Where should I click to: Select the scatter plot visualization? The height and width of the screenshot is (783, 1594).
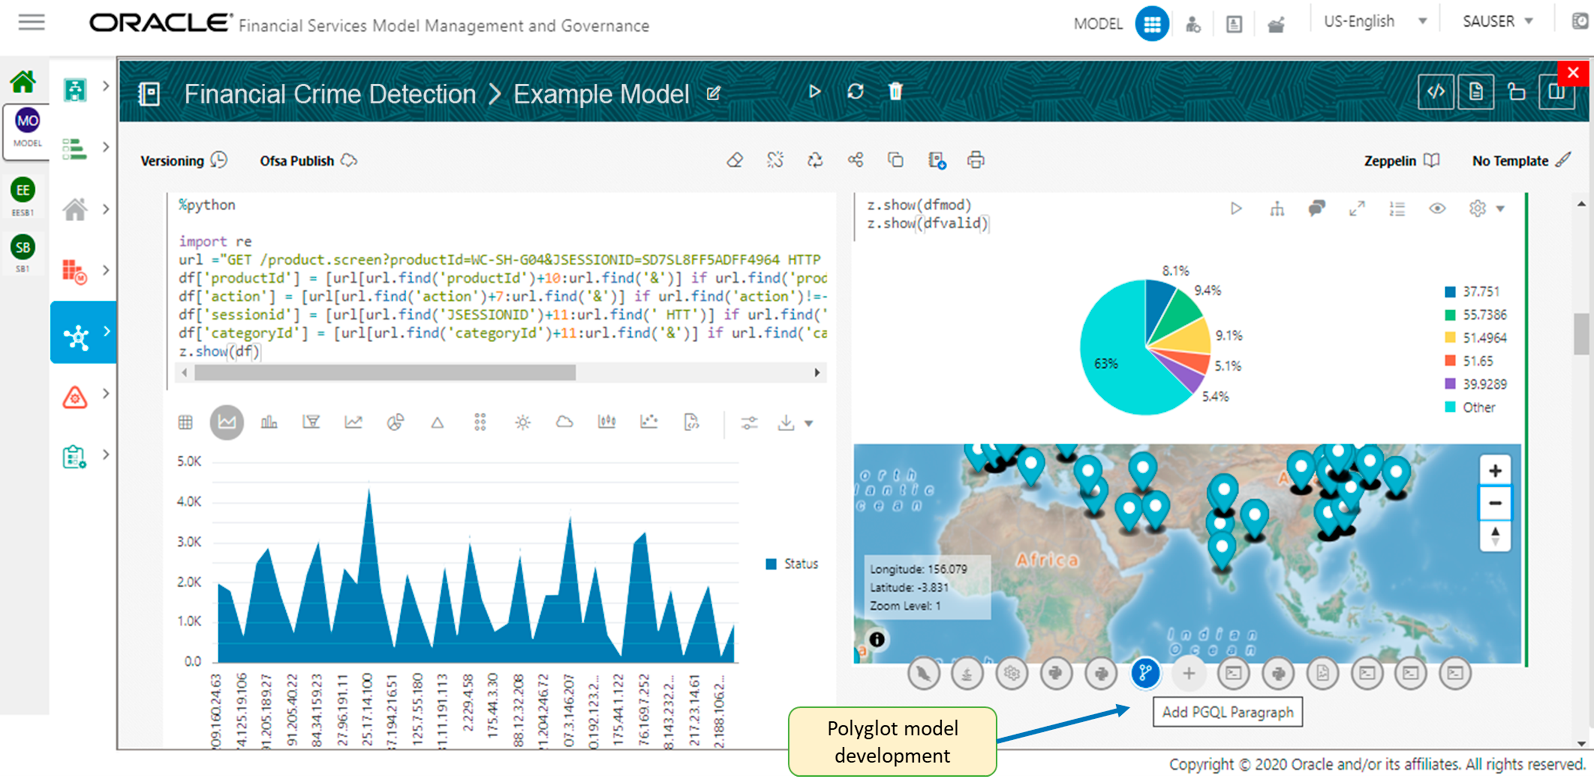pos(648,422)
